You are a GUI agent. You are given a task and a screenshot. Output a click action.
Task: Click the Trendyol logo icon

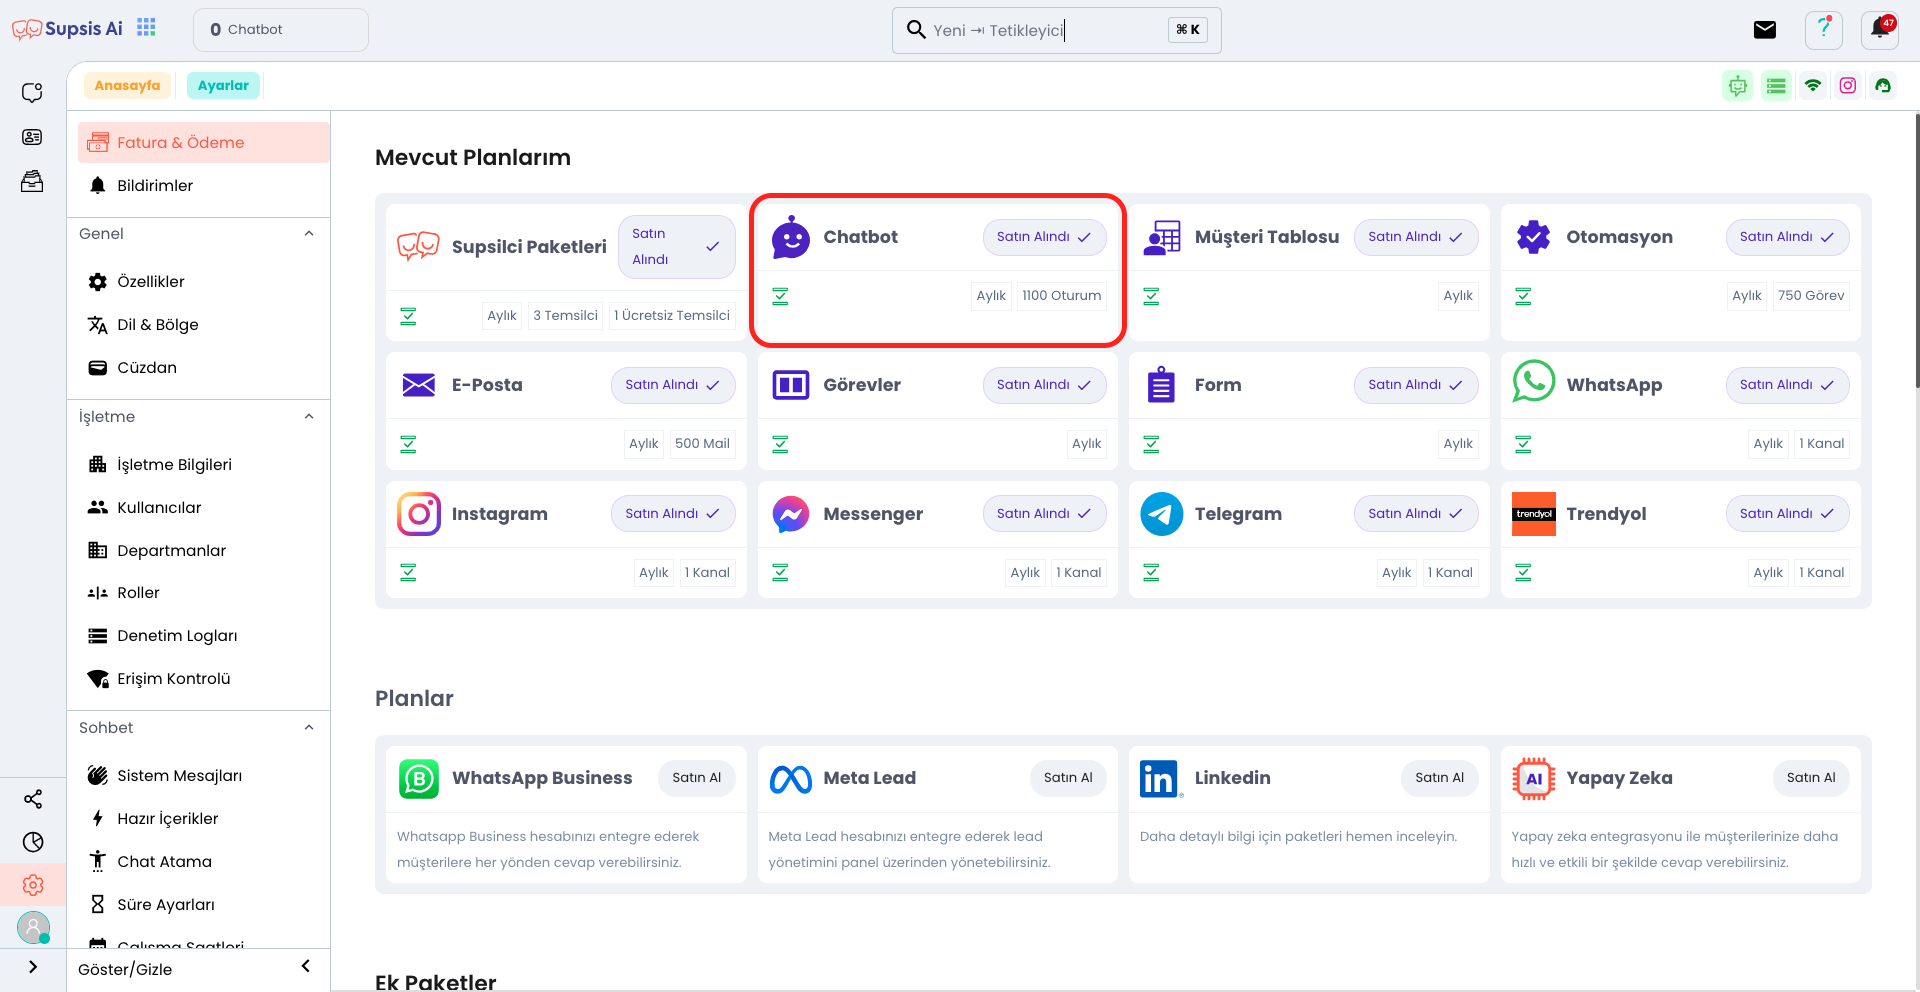[x=1533, y=514]
